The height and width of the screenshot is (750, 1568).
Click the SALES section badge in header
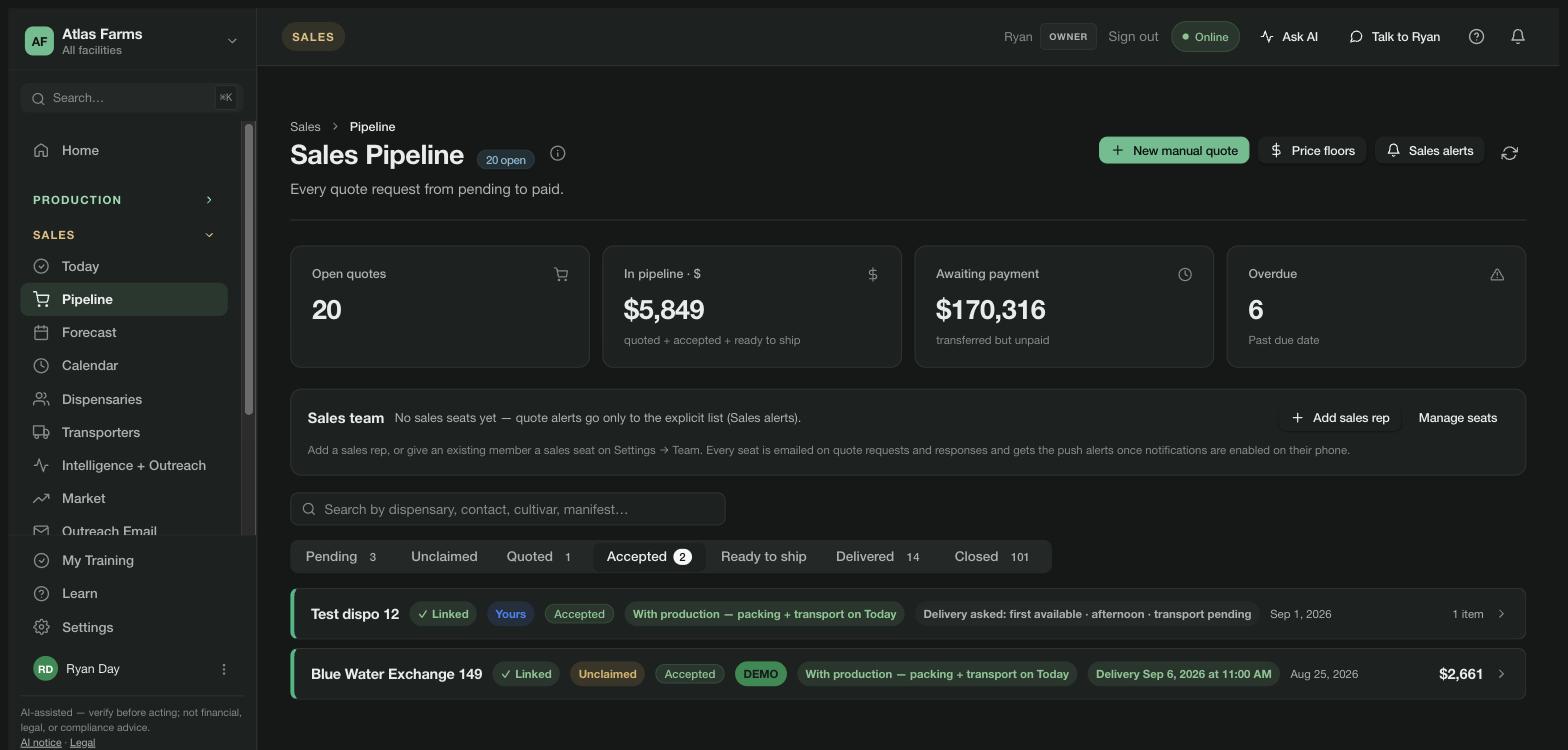point(313,37)
